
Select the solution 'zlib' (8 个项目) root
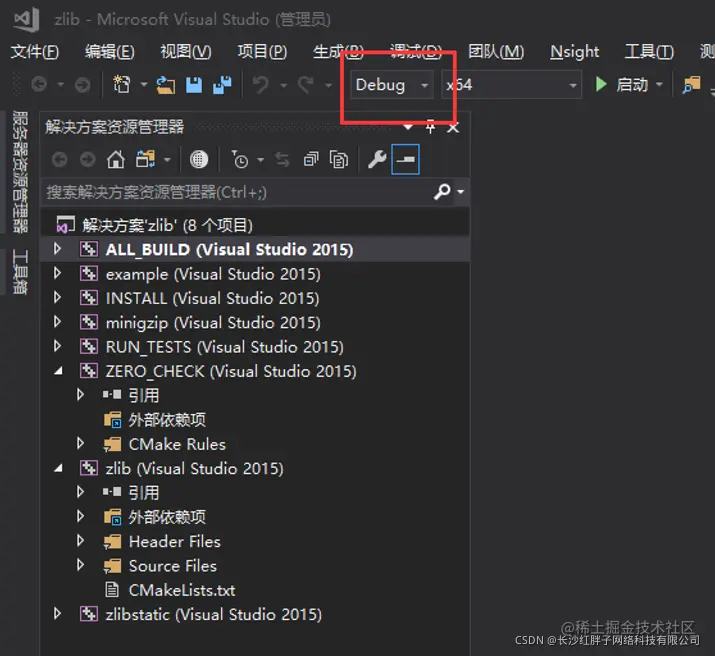(167, 225)
